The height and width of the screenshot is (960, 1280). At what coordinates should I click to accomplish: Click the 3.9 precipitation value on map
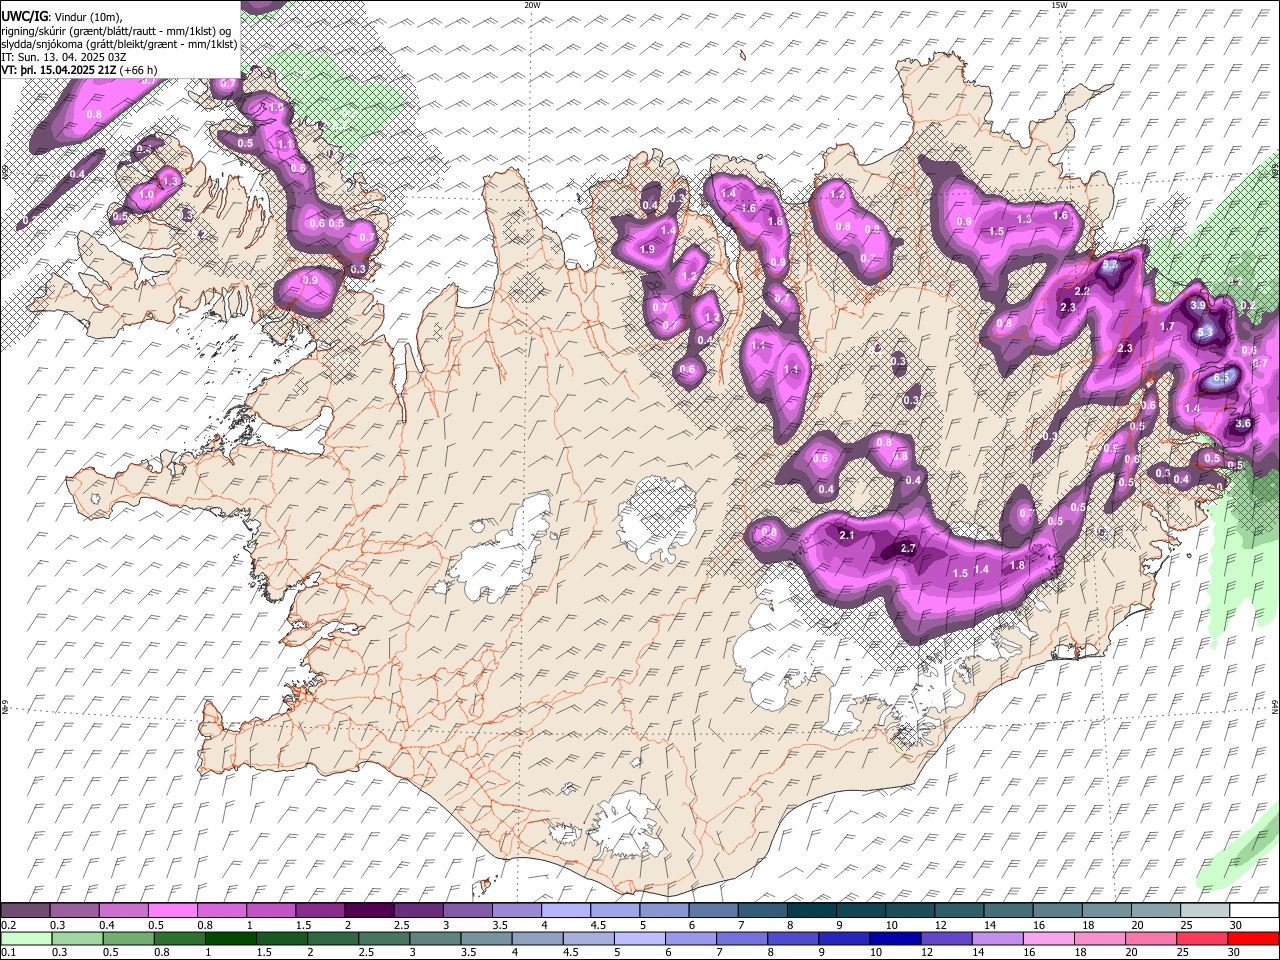[1198, 305]
